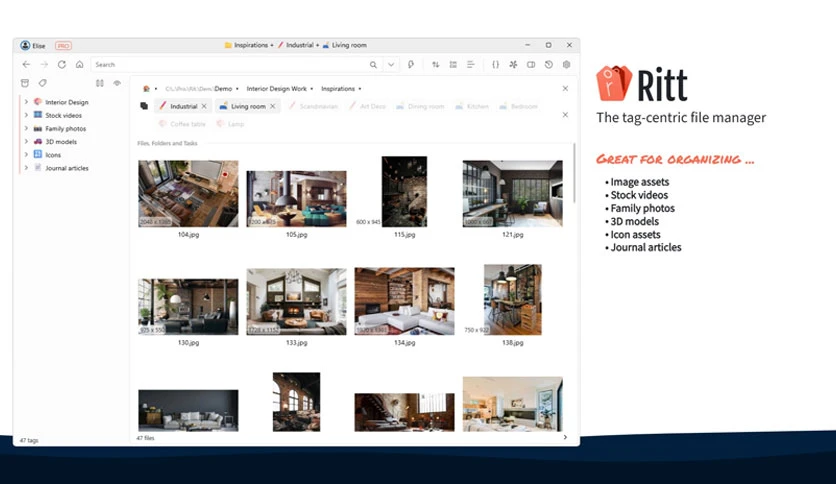836x484 pixels.
Task: Toggle the side preview panel icon
Action: (531, 64)
